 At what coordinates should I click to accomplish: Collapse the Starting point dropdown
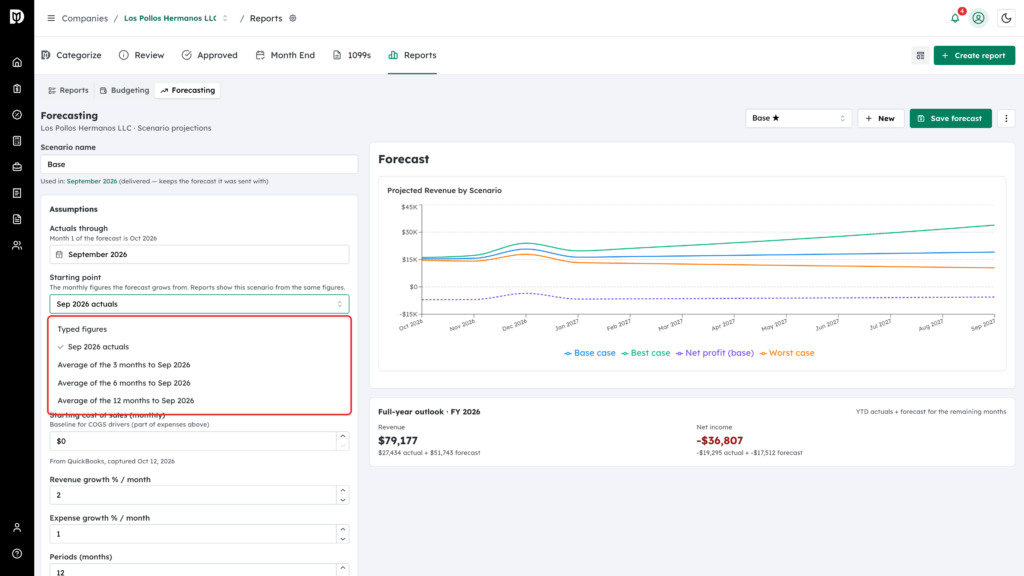tap(199, 304)
